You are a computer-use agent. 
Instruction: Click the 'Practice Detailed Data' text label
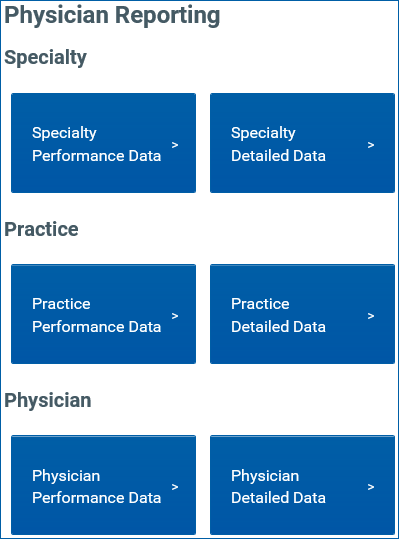pos(278,315)
